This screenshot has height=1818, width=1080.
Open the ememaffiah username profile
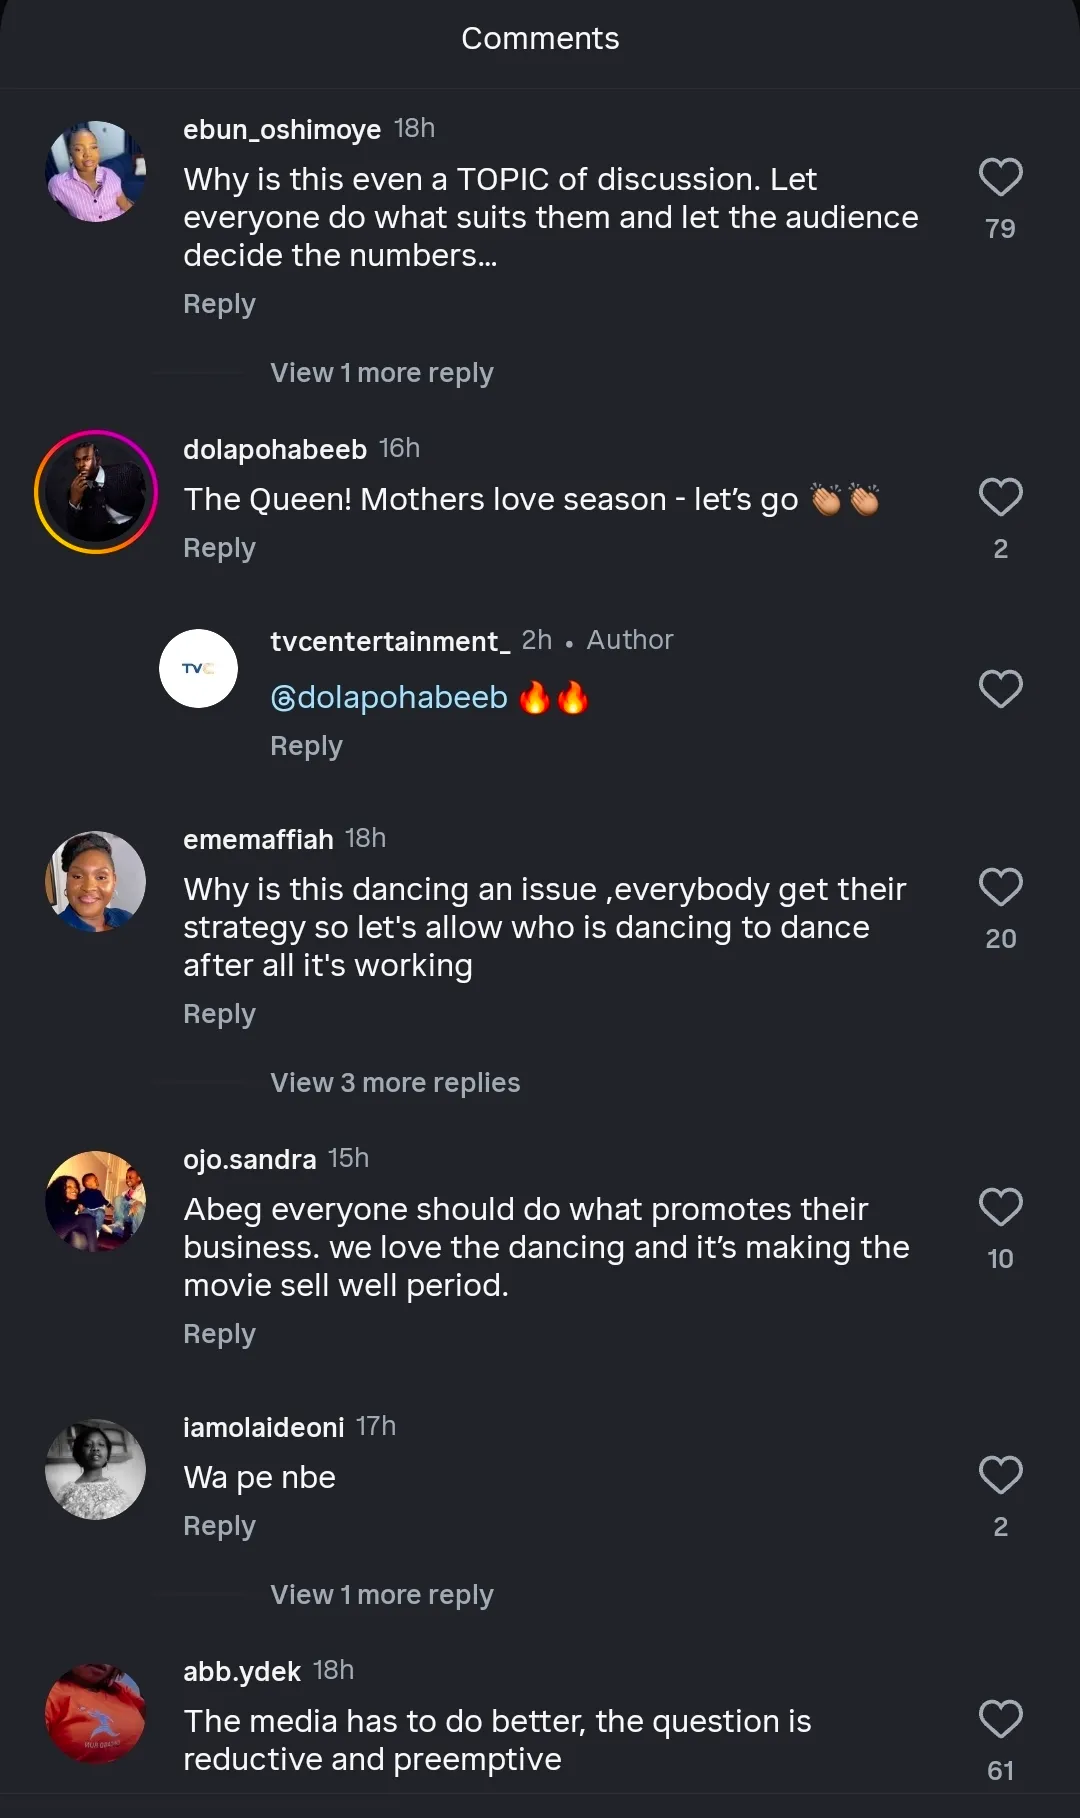(x=258, y=840)
